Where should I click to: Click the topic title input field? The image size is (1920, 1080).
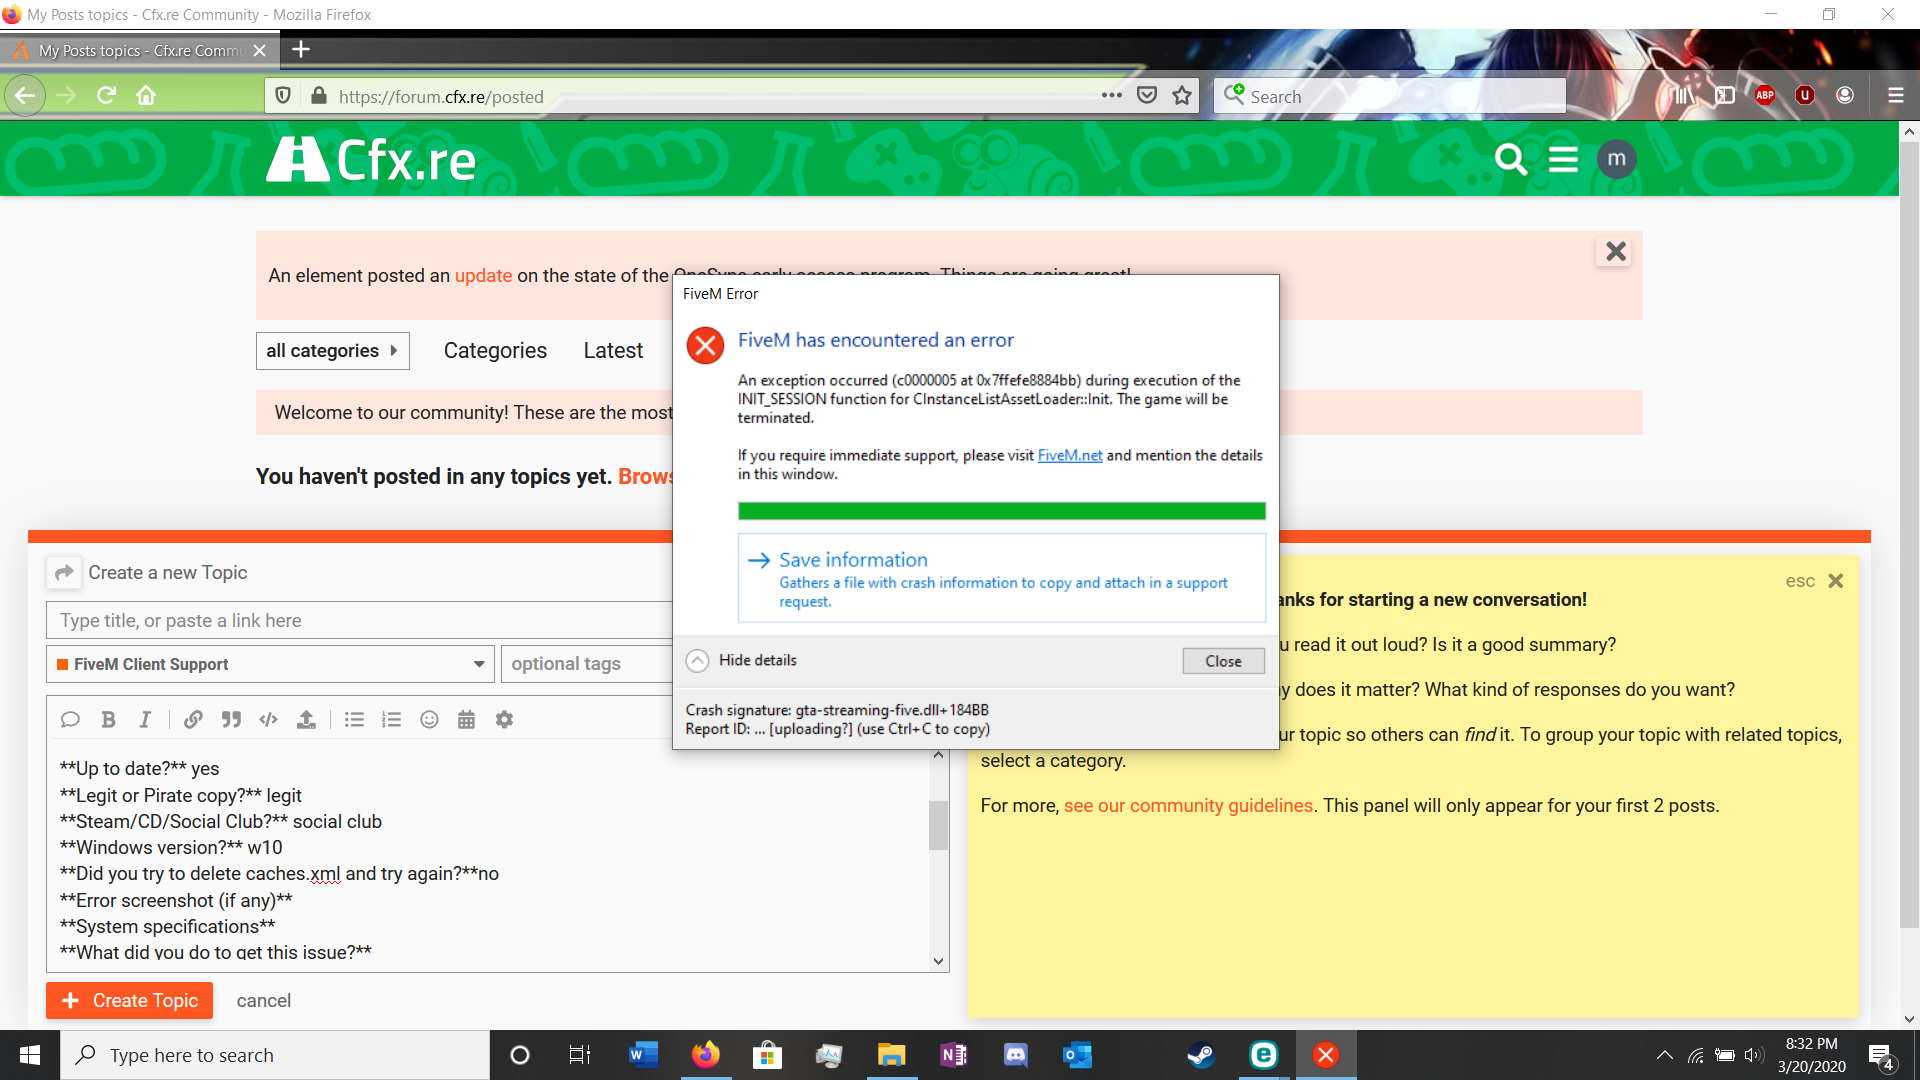pyautogui.click(x=360, y=620)
